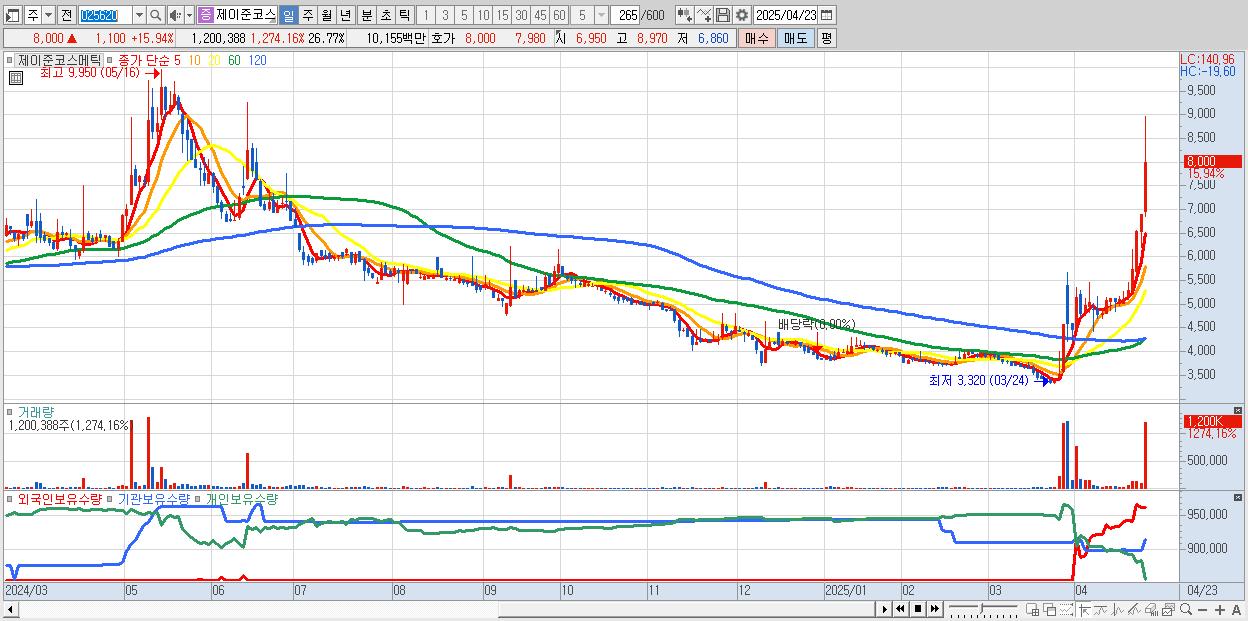Click the 60-day average label

234,60
